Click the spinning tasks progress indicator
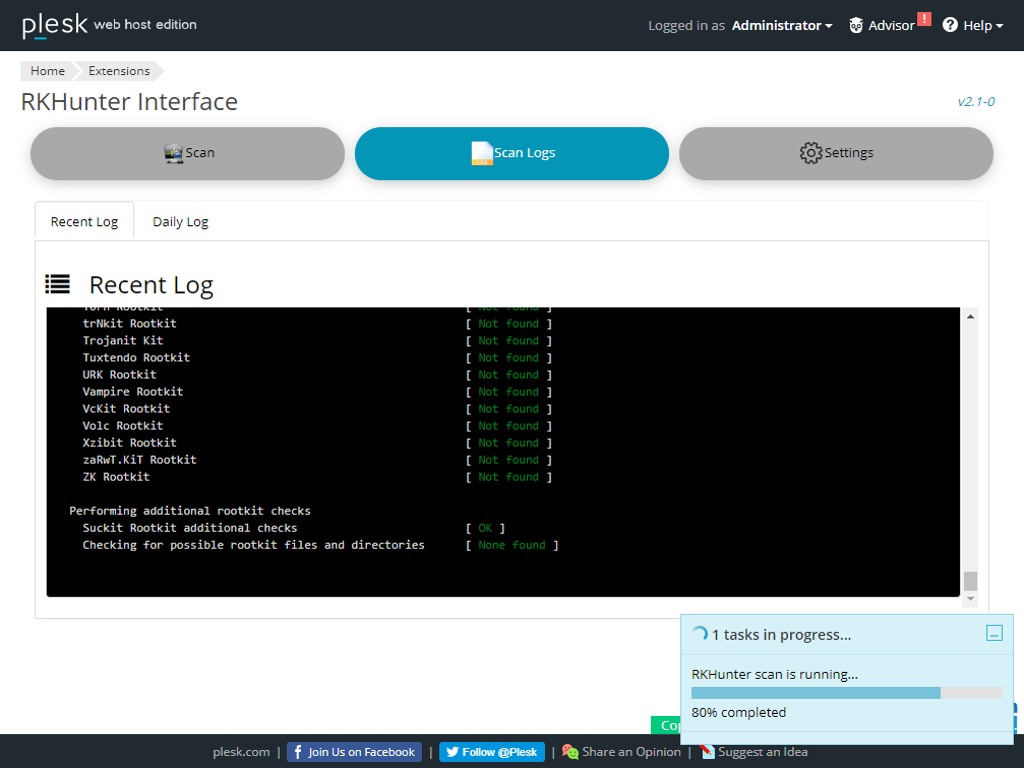Screen dimensions: 1024x768 pos(699,633)
